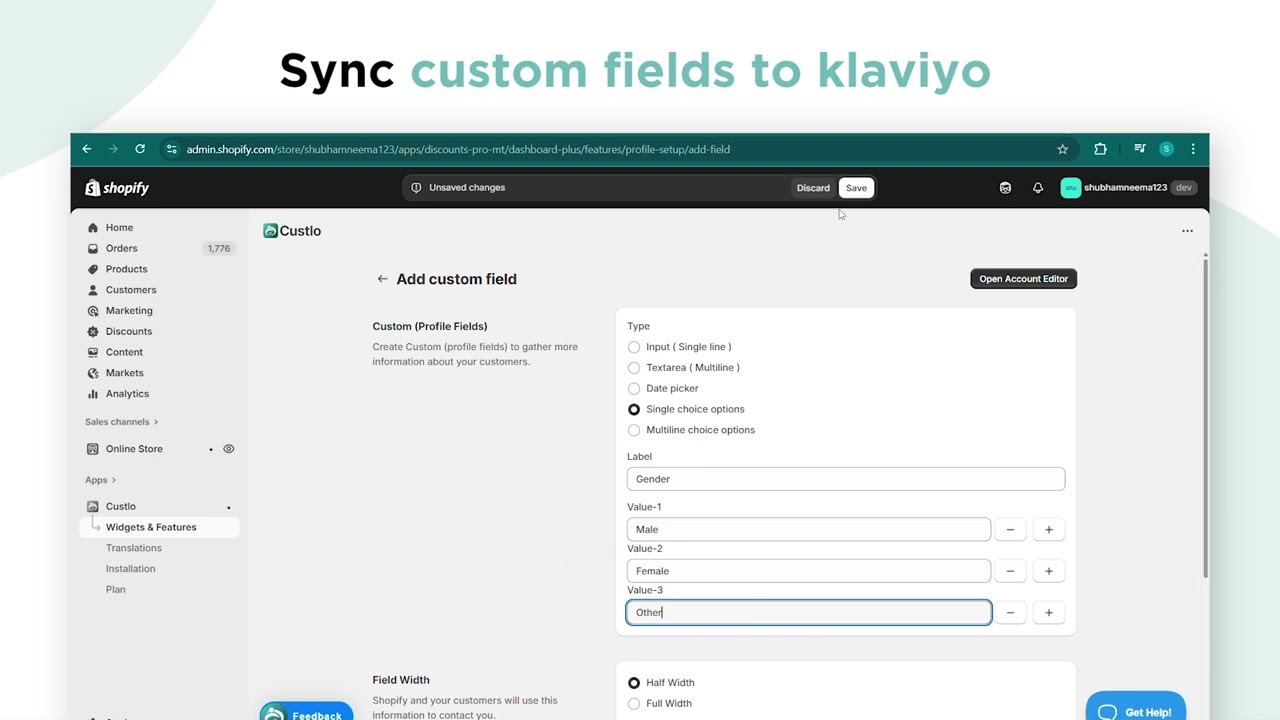Viewport: 1280px width, 720px height.
Task: Click the dev badge beside the store name
Action: [1184, 188]
